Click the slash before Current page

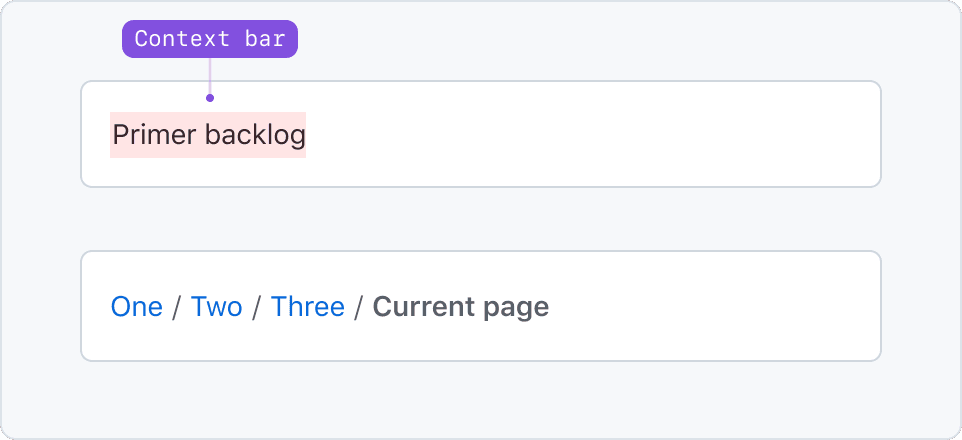(359, 307)
